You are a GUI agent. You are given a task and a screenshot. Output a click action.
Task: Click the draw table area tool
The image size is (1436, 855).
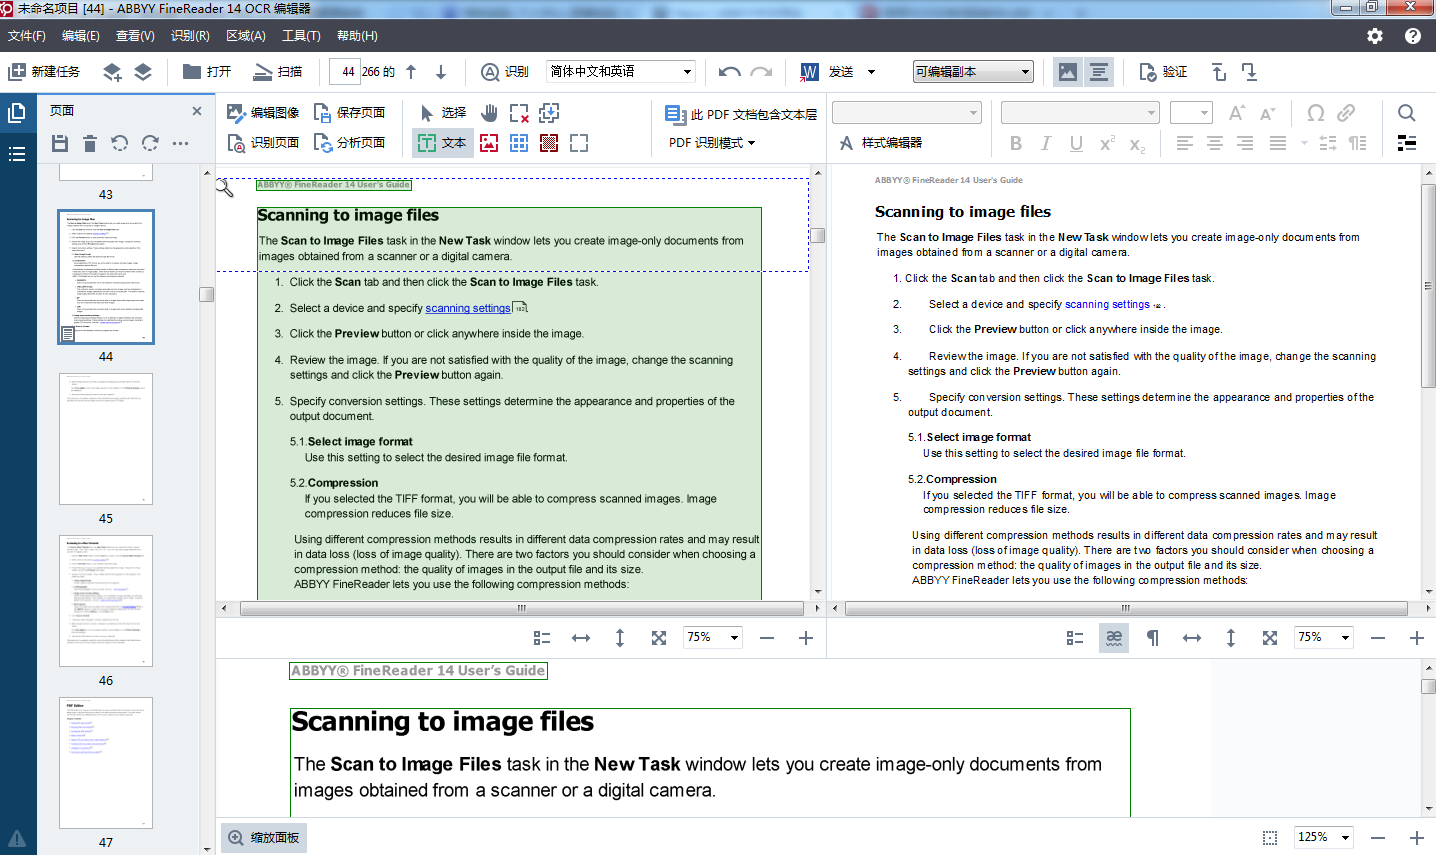[519, 143]
